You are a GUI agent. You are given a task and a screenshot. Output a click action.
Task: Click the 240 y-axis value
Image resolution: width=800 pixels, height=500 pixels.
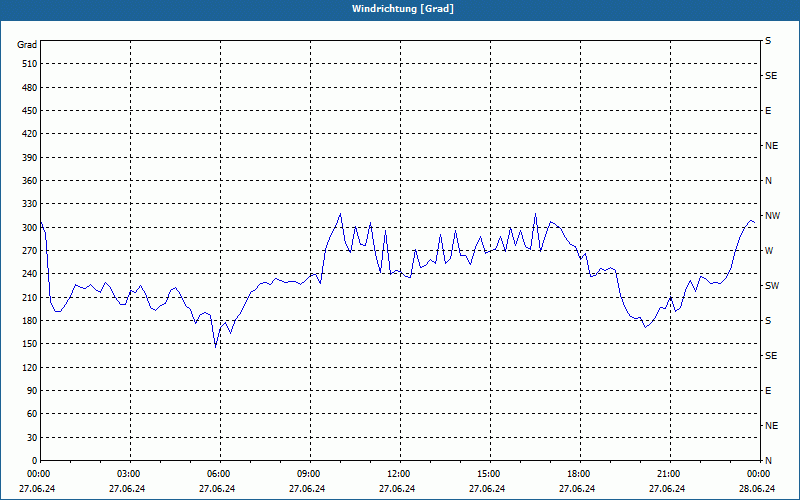tap(30, 274)
